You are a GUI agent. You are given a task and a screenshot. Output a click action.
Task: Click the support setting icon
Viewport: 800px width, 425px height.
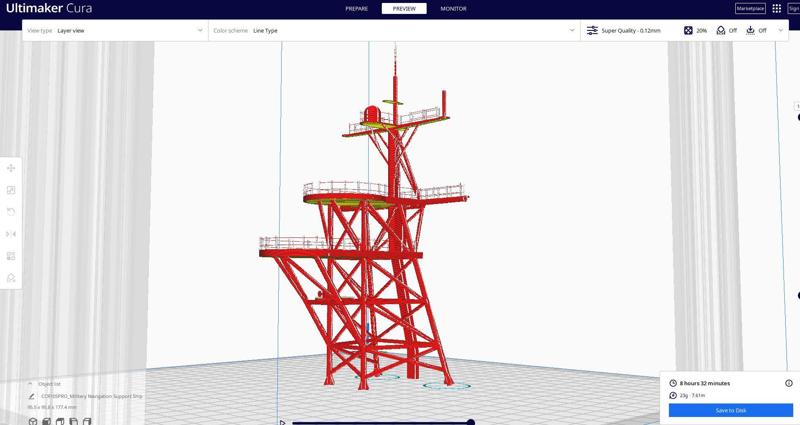point(721,31)
